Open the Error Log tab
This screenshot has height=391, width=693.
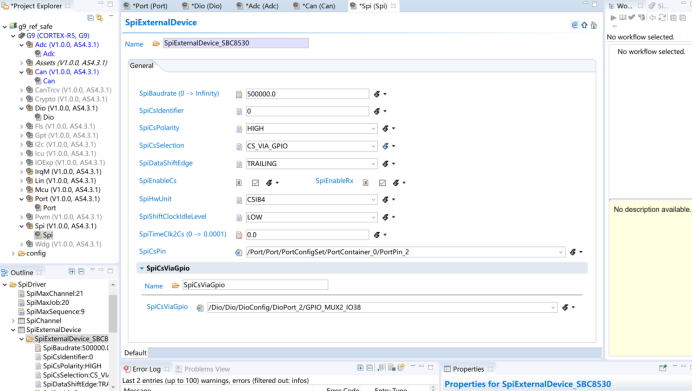(x=146, y=369)
